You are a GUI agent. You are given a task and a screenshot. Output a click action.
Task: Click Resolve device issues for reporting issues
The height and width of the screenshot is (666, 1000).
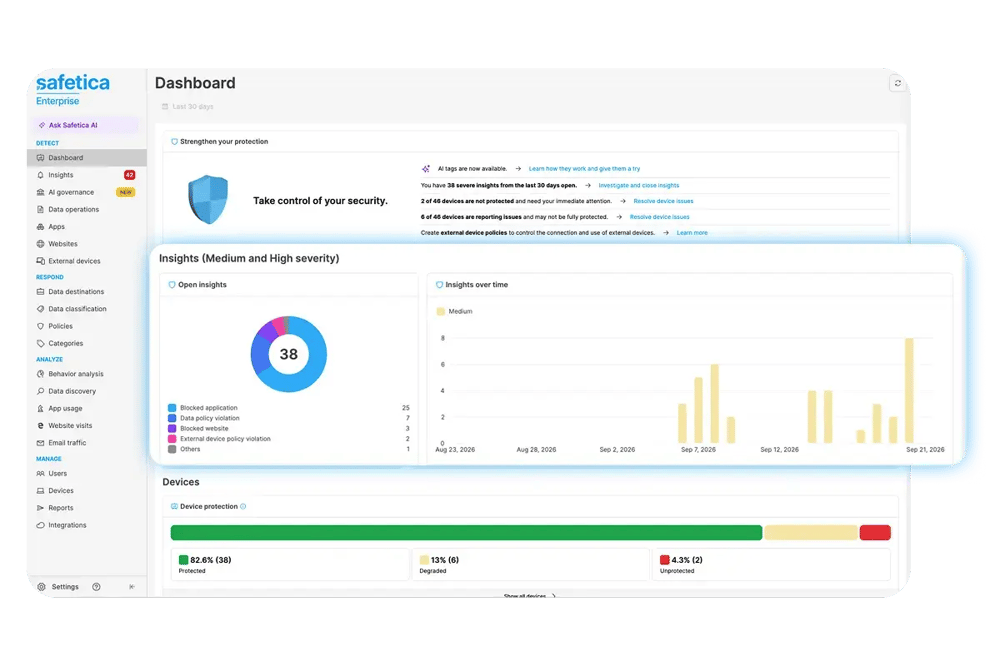click(x=659, y=217)
